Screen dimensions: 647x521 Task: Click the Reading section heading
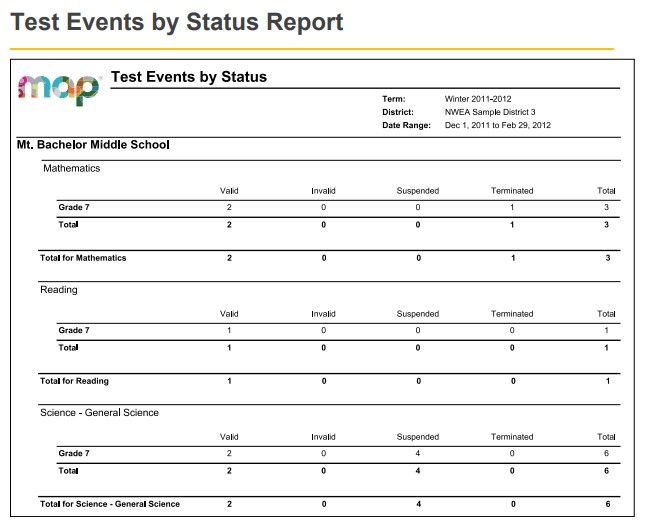click(58, 290)
